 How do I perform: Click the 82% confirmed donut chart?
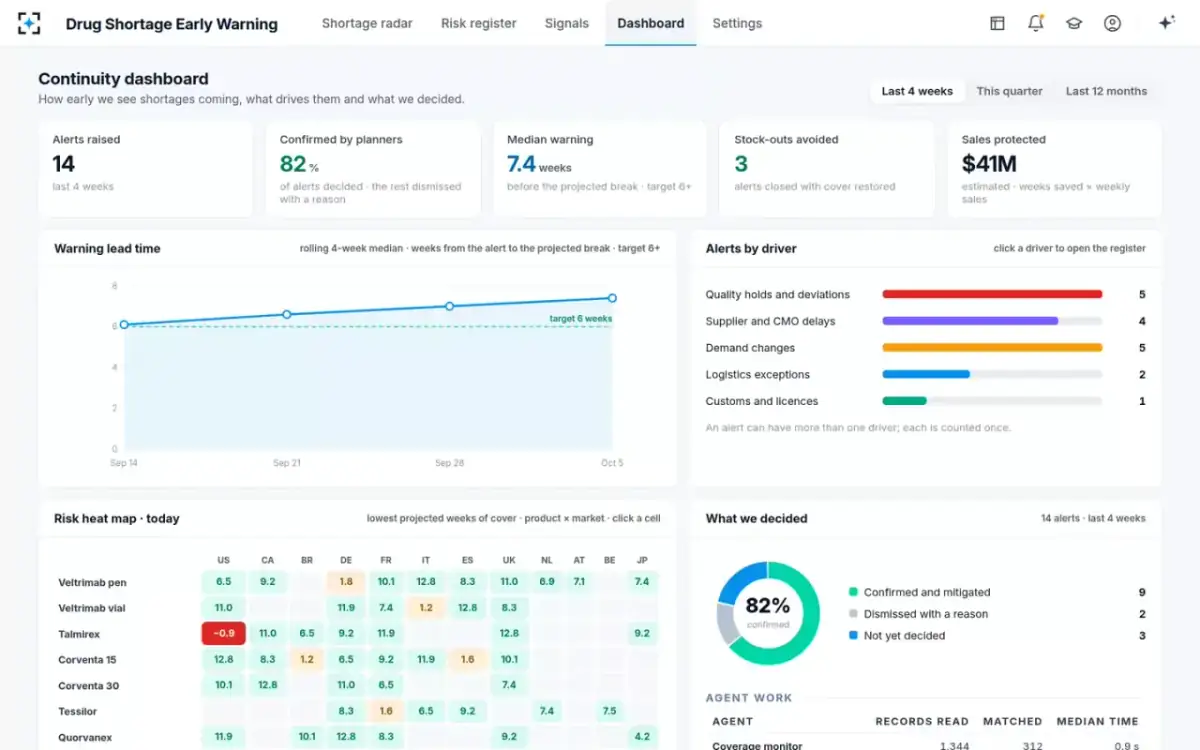tap(768, 613)
